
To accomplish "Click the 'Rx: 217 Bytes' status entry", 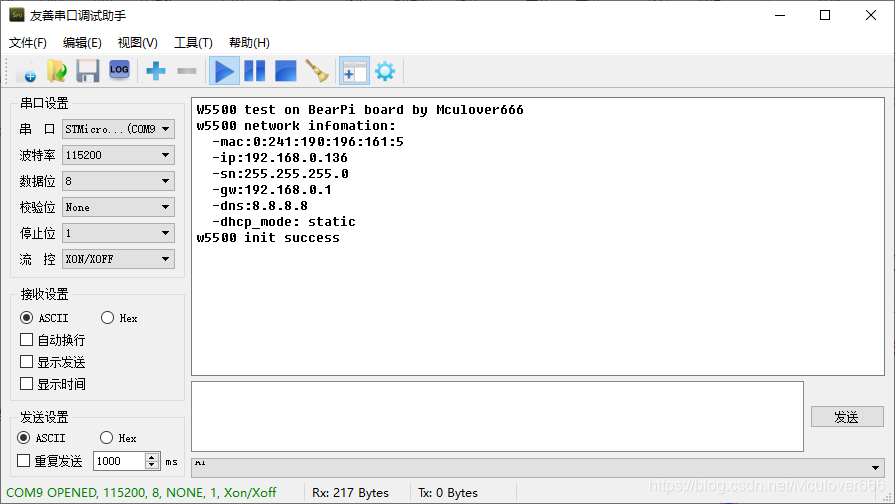I will tap(350, 493).
